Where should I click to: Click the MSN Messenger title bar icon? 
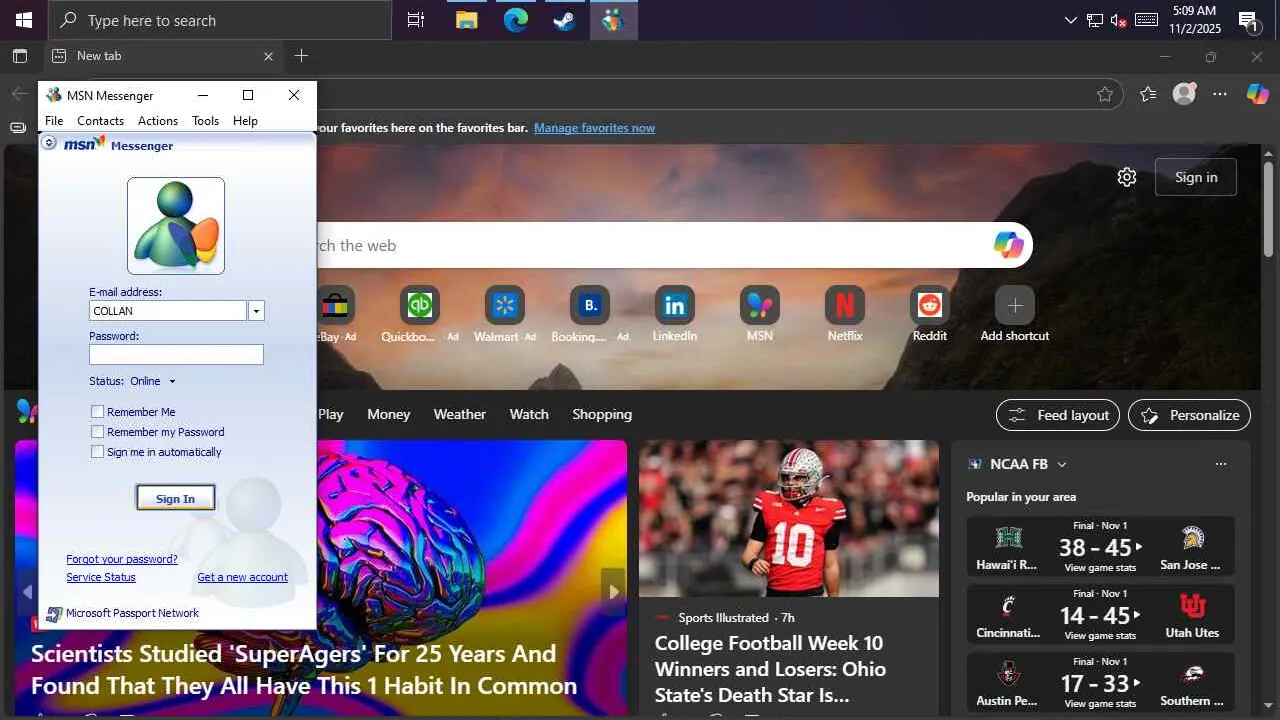point(54,95)
